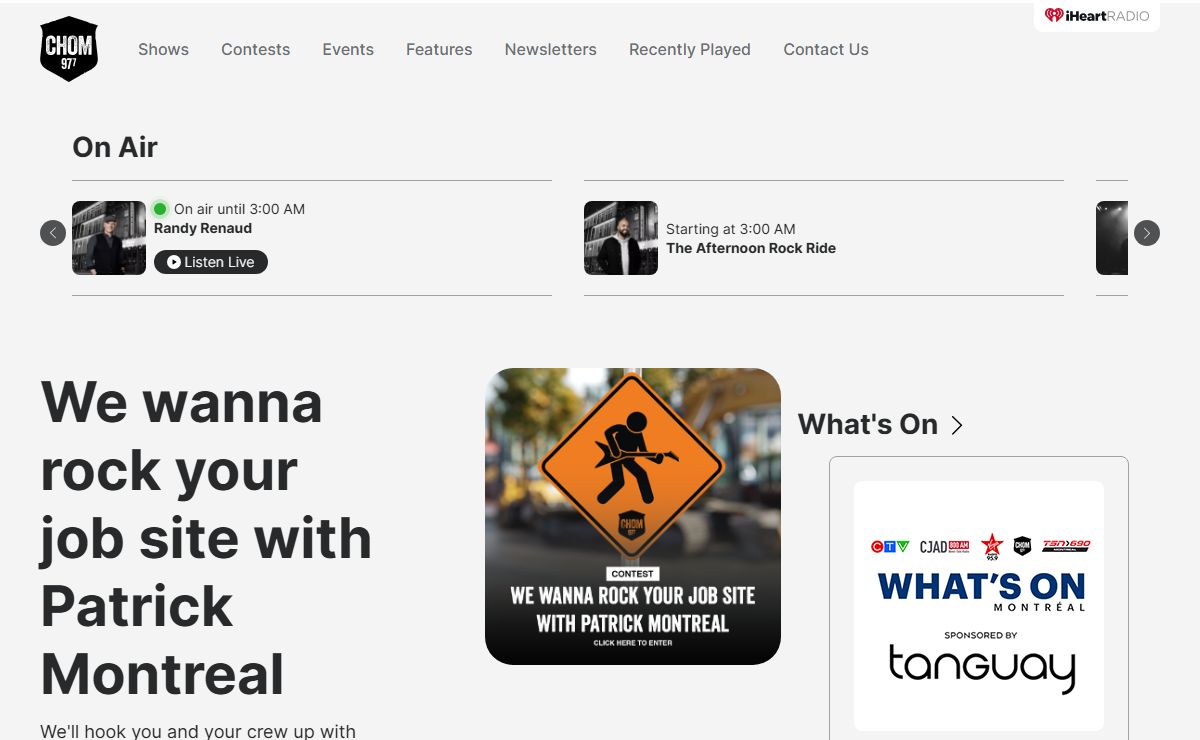Click the We wanna rock your job site headline
The width and height of the screenshot is (1200, 740).
coord(206,538)
